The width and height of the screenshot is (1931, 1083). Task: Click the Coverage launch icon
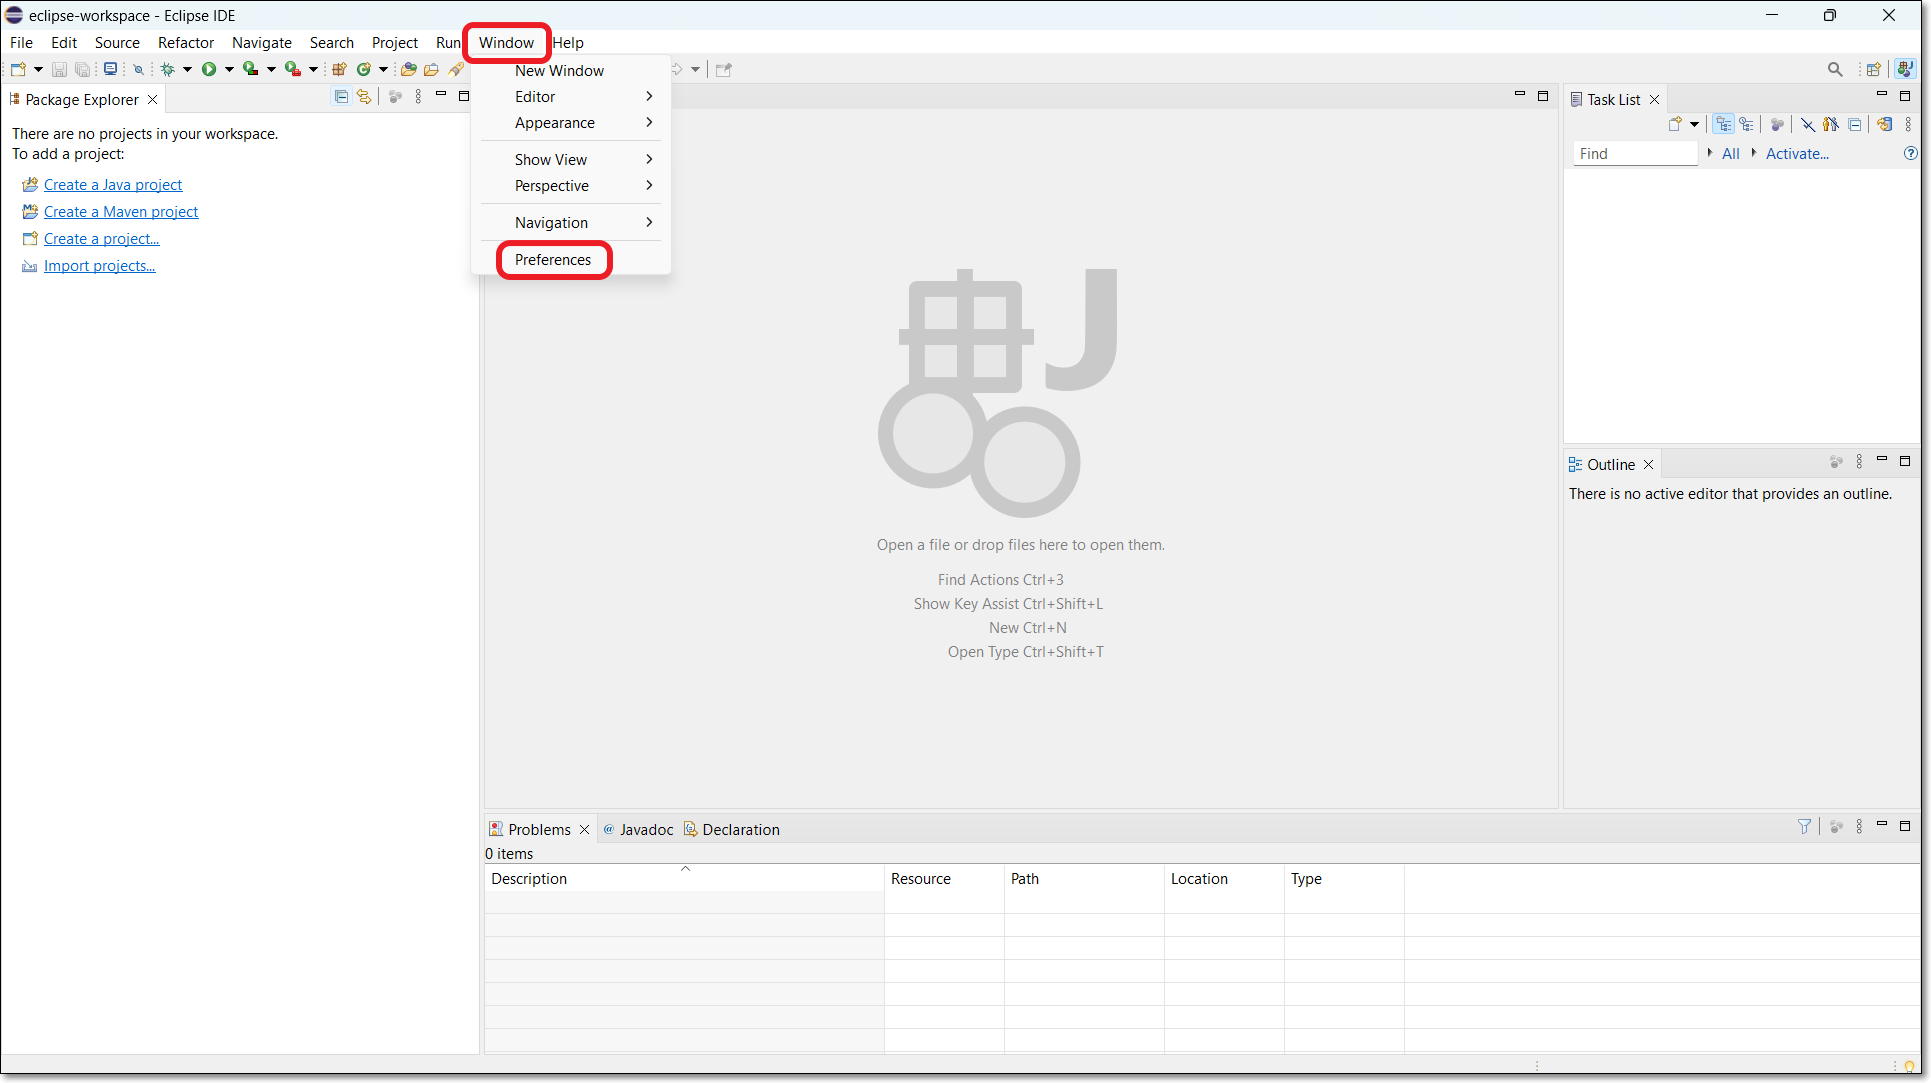tap(251, 69)
